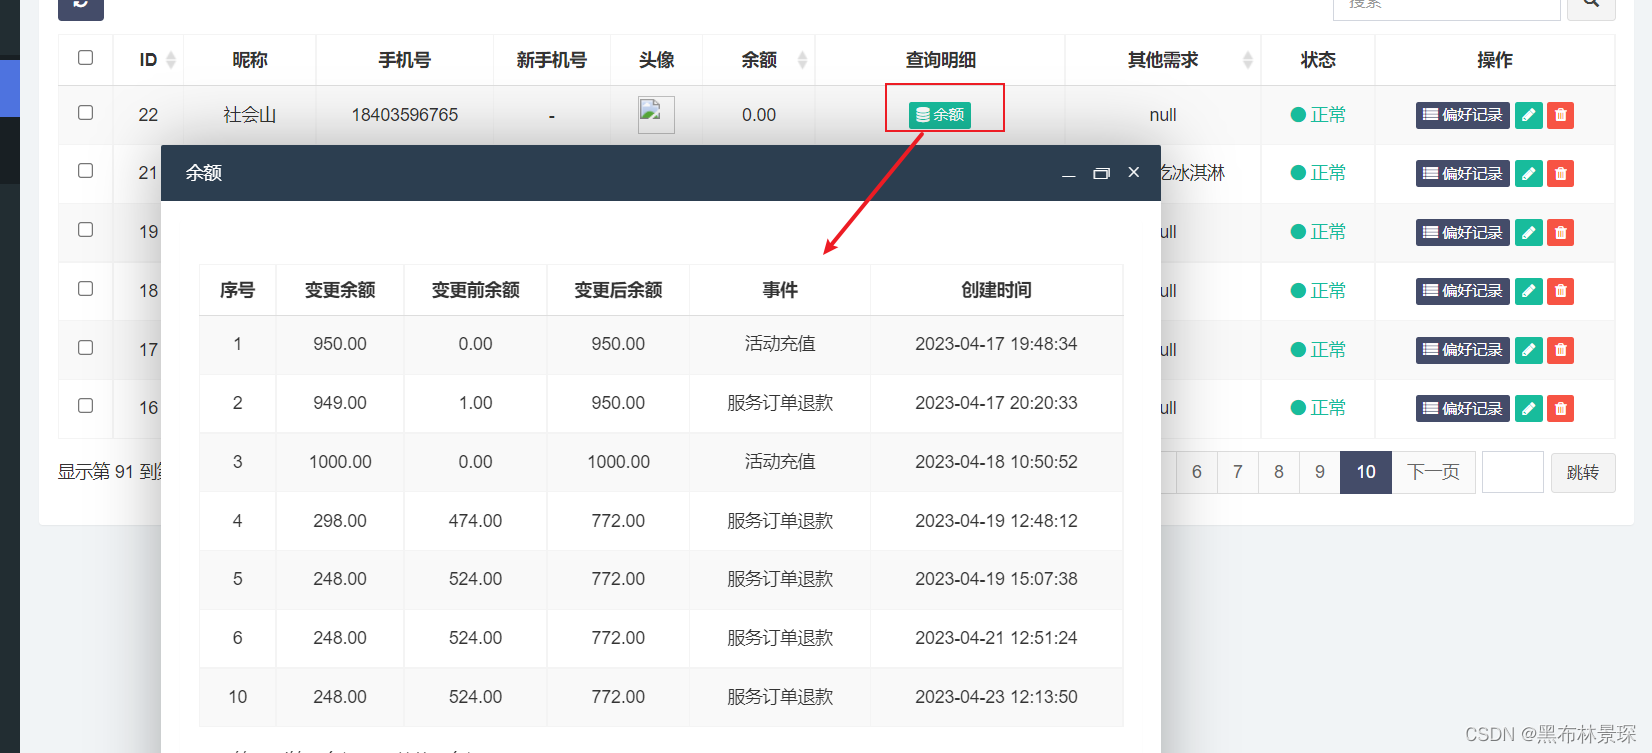The height and width of the screenshot is (753, 1652).
Task: Click the edit pencil icon in row 17
Action: 1528,350
